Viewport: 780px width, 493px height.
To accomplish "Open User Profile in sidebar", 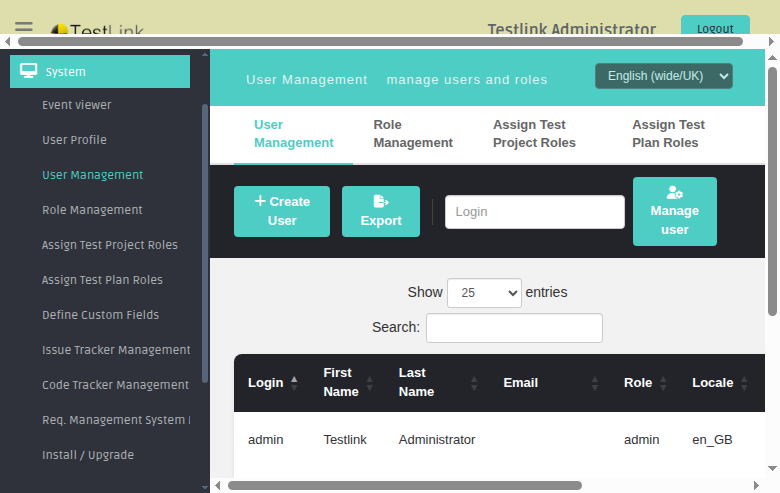I will coord(74,140).
